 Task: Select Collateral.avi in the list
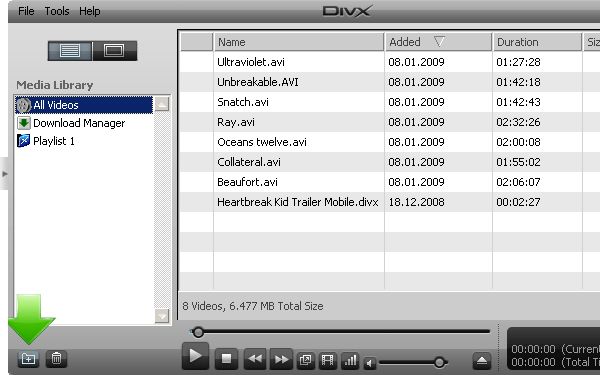click(x=249, y=162)
